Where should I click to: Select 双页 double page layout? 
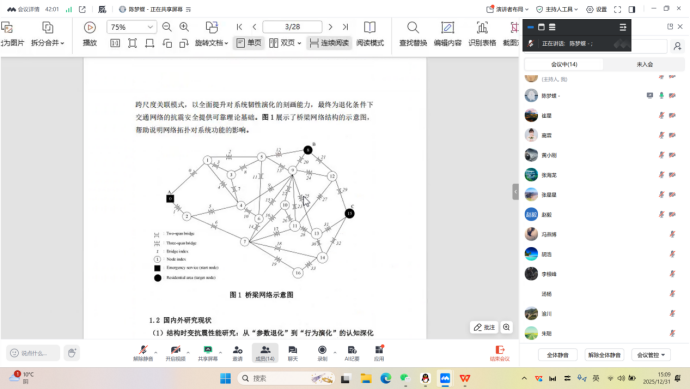pyautogui.click(x=285, y=43)
